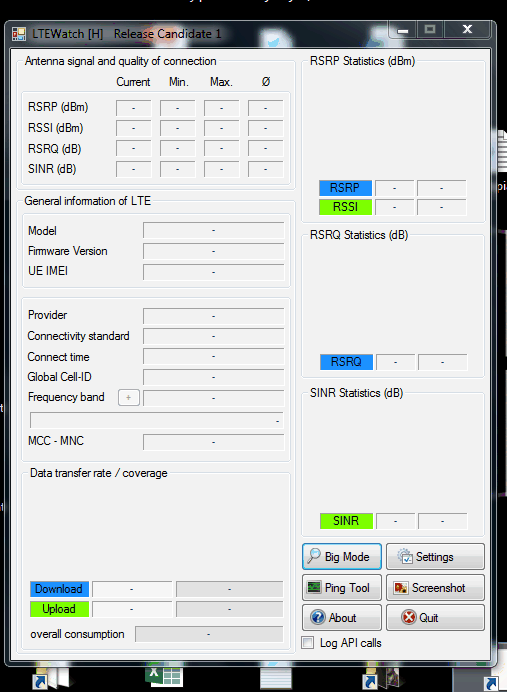507x692 pixels.
Task: Launch the Ping Tool
Action: click(x=342, y=587)
